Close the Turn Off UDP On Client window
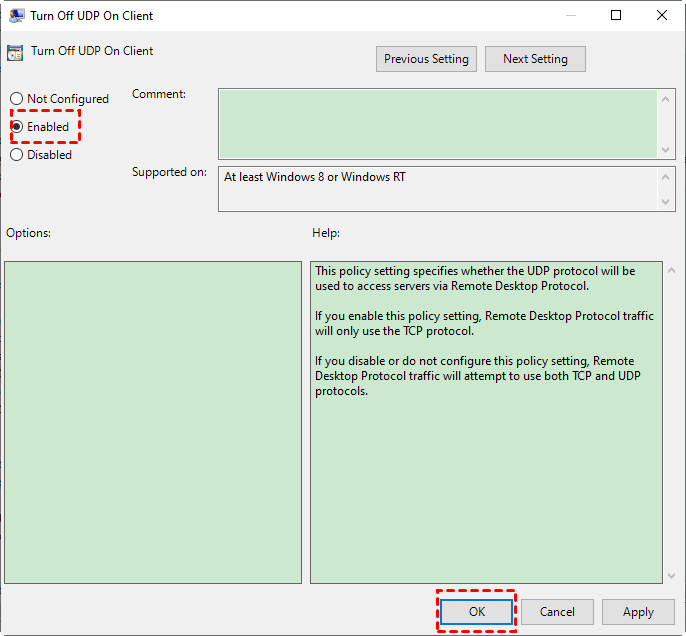686x636 pixels. pos(662,16)
